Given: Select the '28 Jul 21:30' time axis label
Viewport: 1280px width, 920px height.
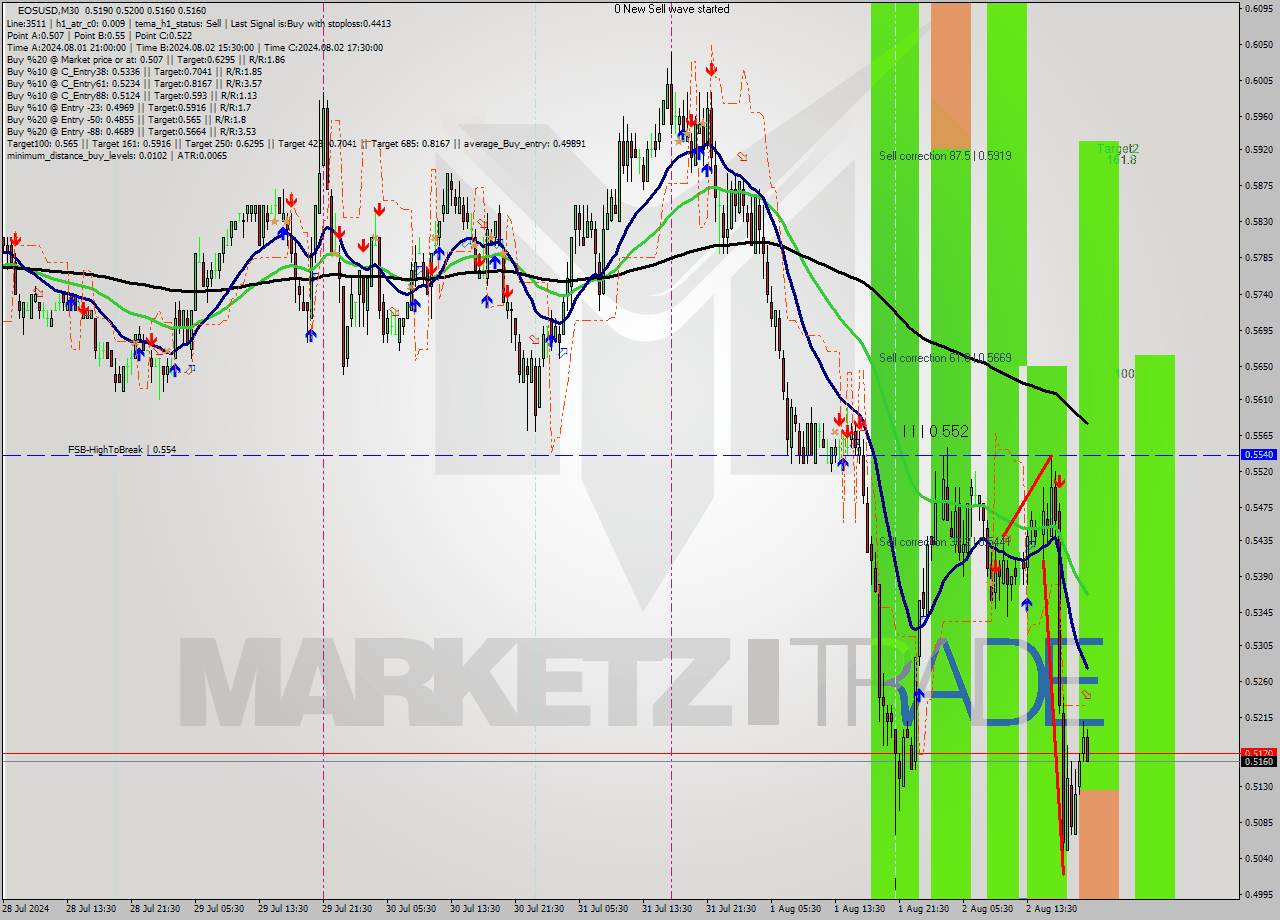Looking at the screenshot, I should click(155, 909).
